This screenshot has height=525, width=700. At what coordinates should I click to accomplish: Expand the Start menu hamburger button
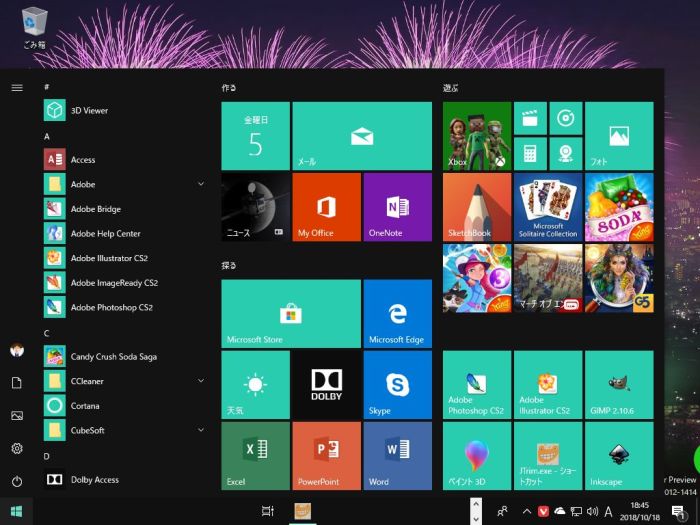[x=16, y=87]
